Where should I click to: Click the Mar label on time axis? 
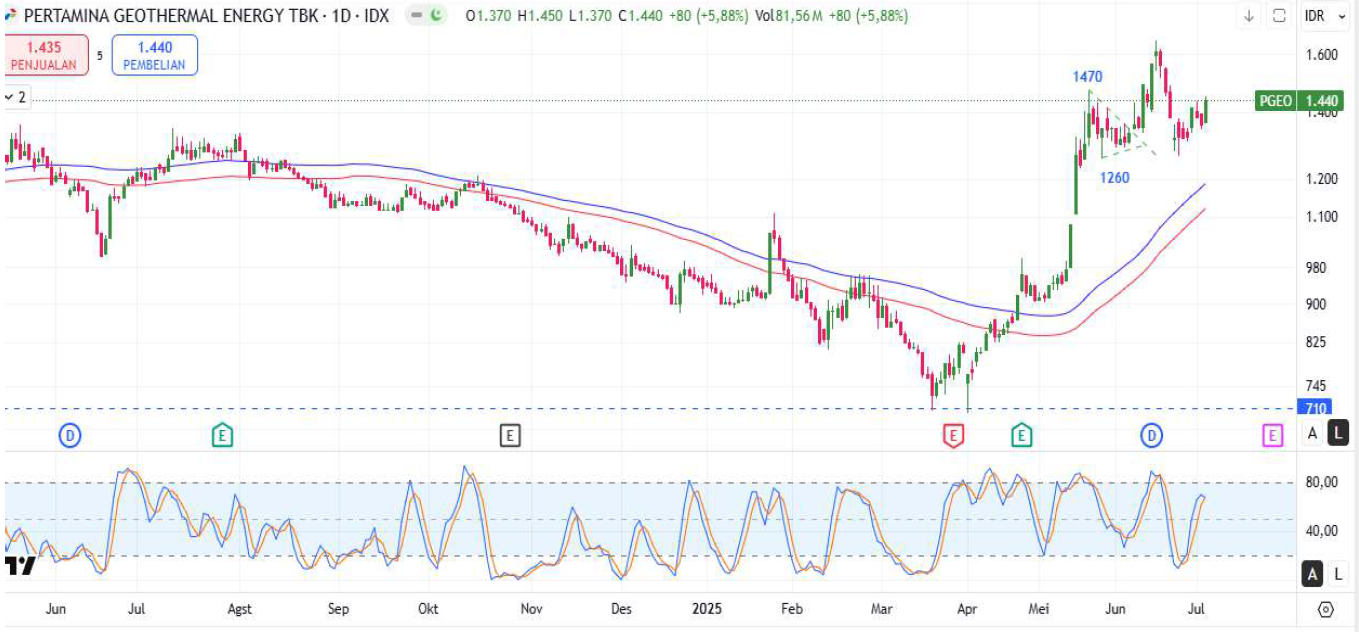(x=882, y=609)
